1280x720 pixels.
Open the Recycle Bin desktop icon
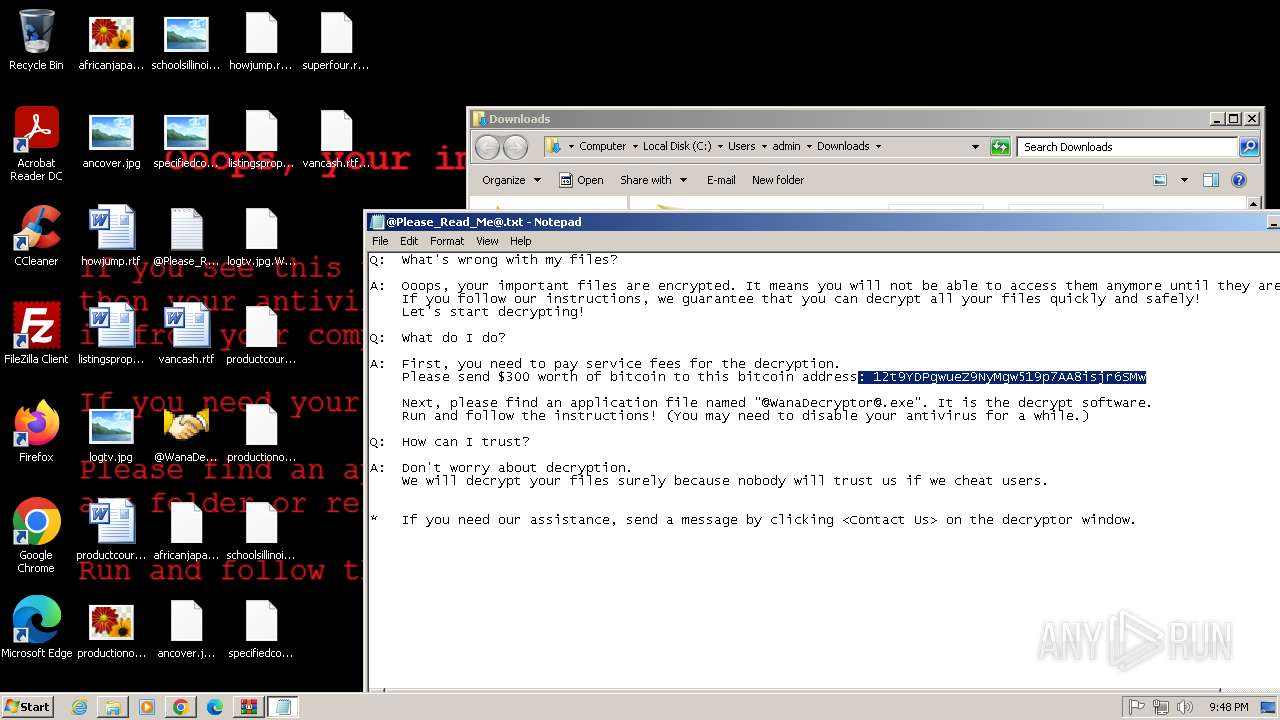(36, 40)
